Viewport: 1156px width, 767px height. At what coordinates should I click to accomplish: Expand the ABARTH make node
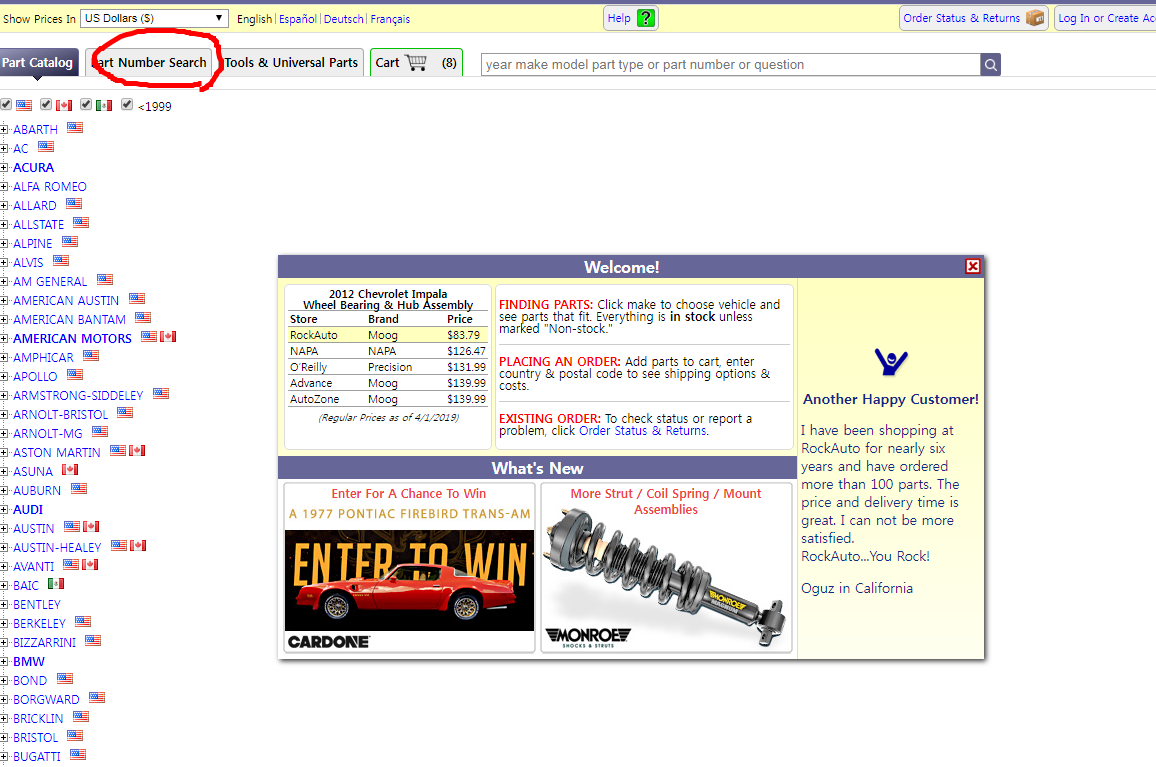pyautogui.click(x=4, y=130)
